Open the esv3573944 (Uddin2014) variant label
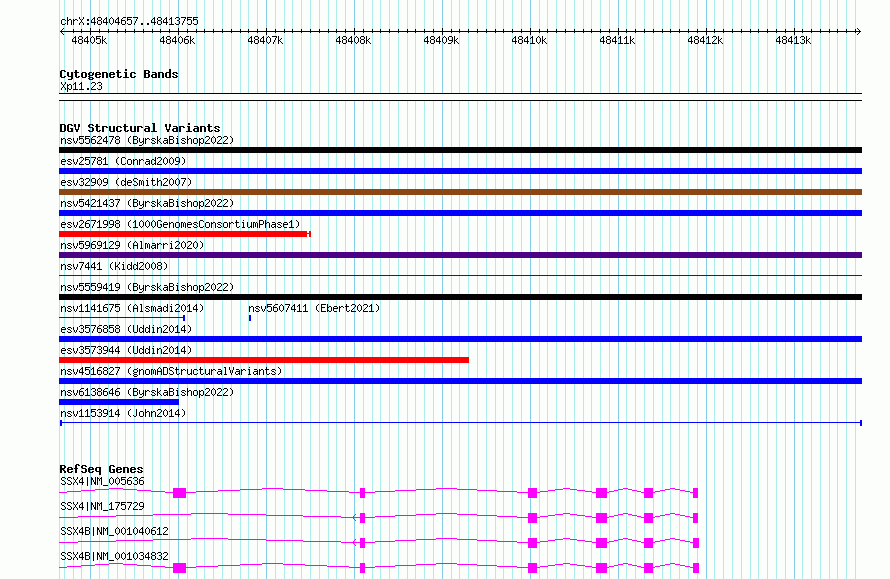The height and width of the screenshot is (579, 890). (x=126, y=350)
